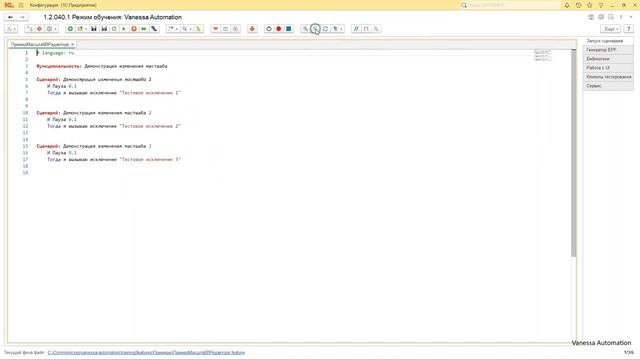
Task: Click the back arrow navigation button
Action: (11, 17)
